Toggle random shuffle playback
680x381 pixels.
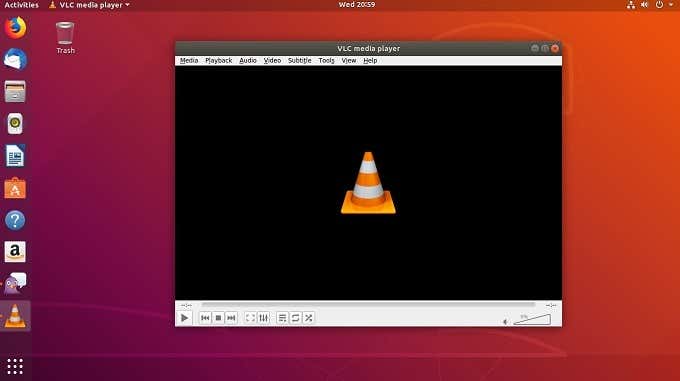tap(308, 318)
